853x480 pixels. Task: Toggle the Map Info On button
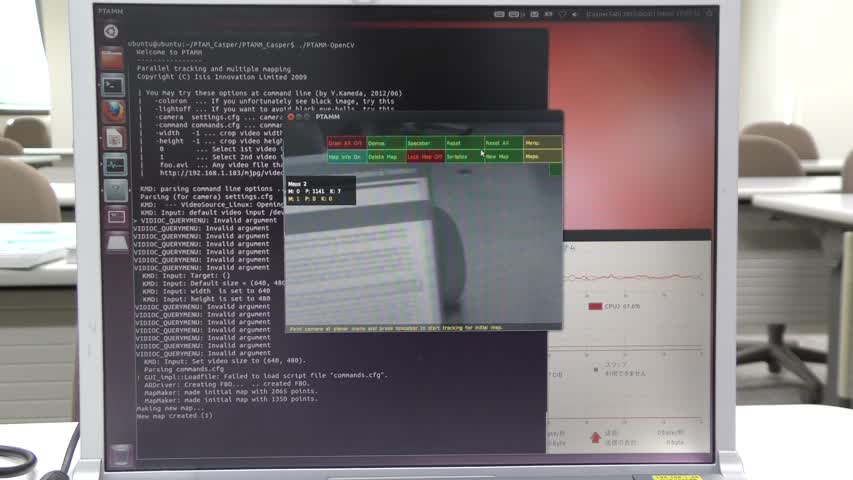347,157
